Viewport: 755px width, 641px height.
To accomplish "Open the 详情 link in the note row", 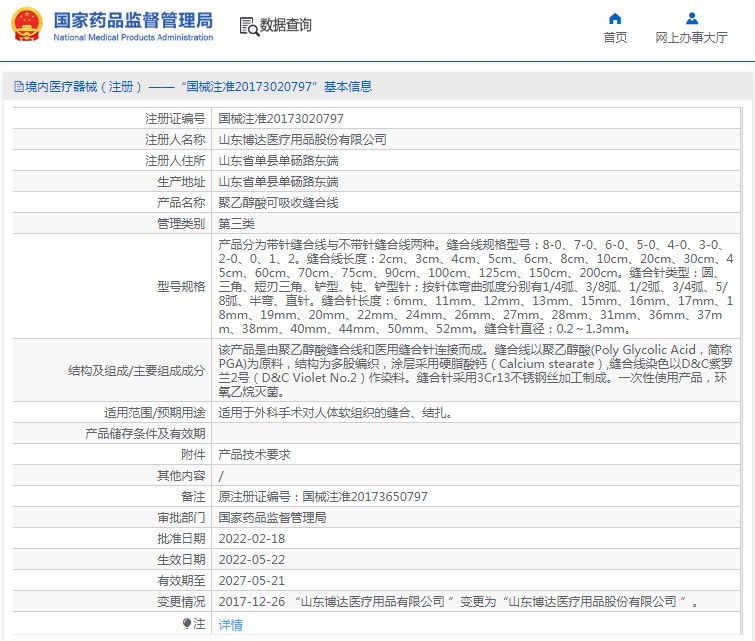I will 230,624.
